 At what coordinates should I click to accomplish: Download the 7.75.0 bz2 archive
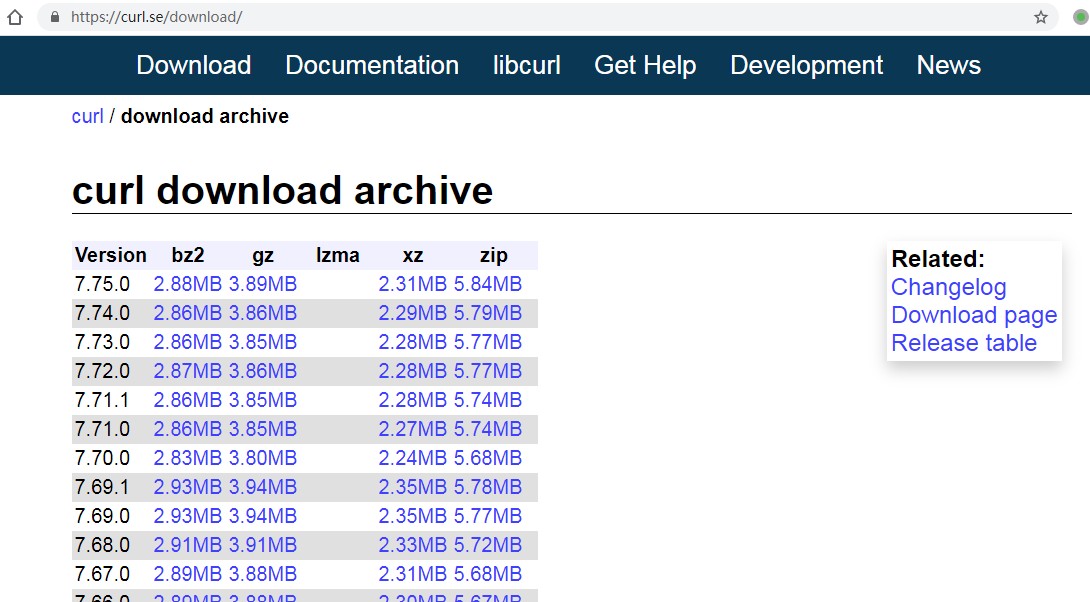(x=187, y=284)
